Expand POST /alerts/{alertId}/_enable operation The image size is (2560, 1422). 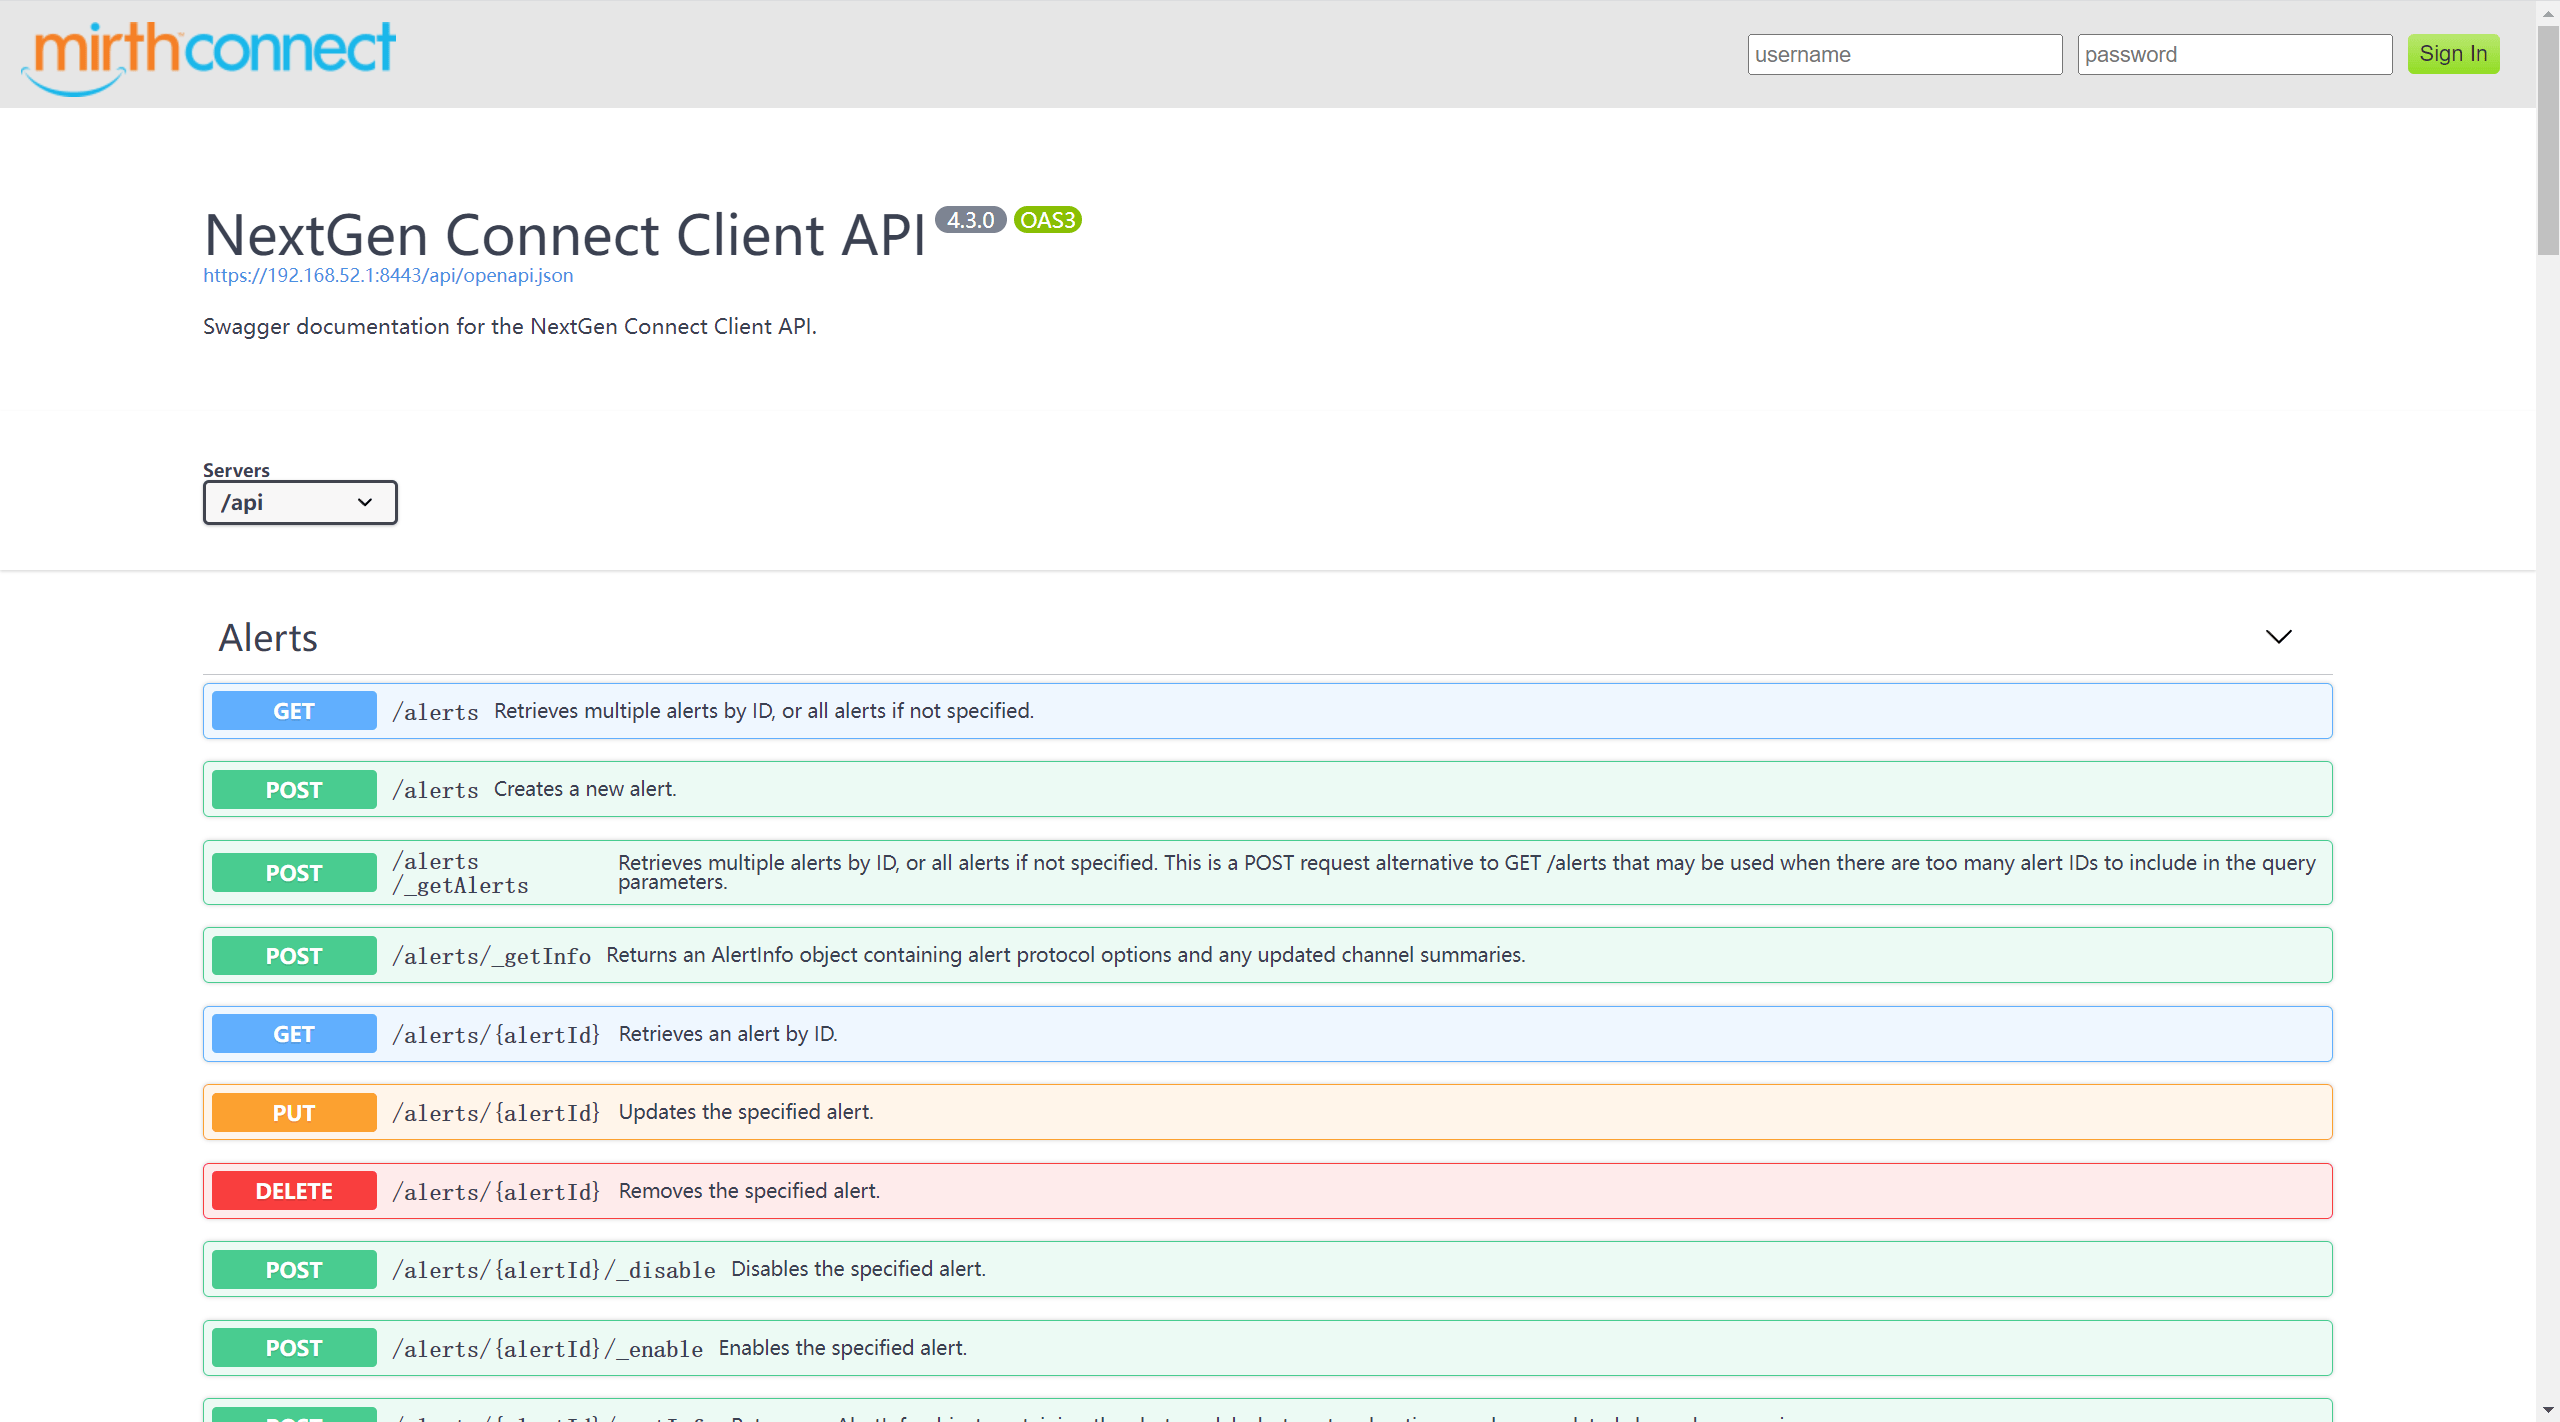point(1267,1348)
